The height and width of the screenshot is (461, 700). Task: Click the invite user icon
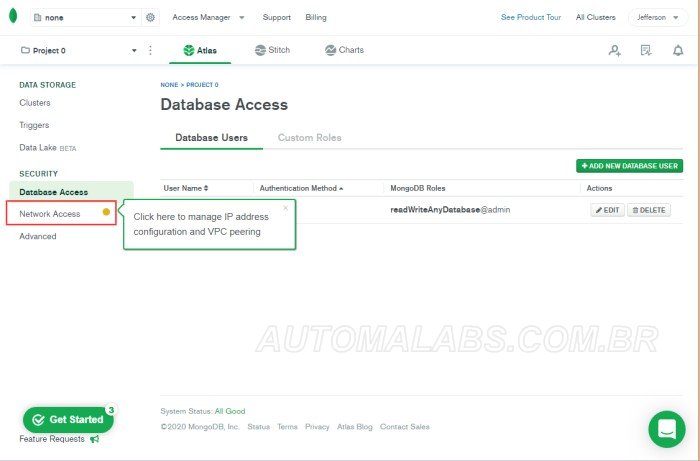[x=615, y=50]
